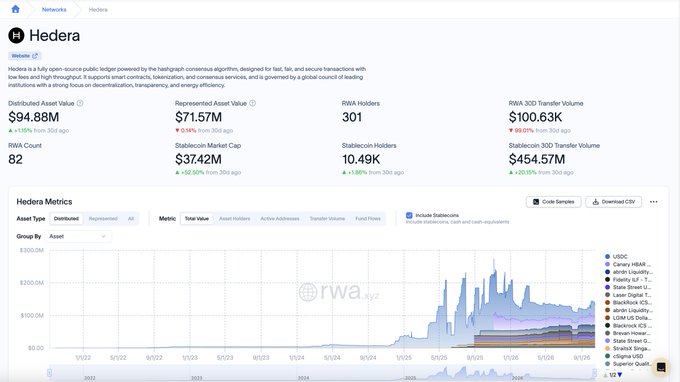This screenshot has height=382, width=680.
Task: Toggle Canary HBAR series in legend
Action: coord(628,264)
